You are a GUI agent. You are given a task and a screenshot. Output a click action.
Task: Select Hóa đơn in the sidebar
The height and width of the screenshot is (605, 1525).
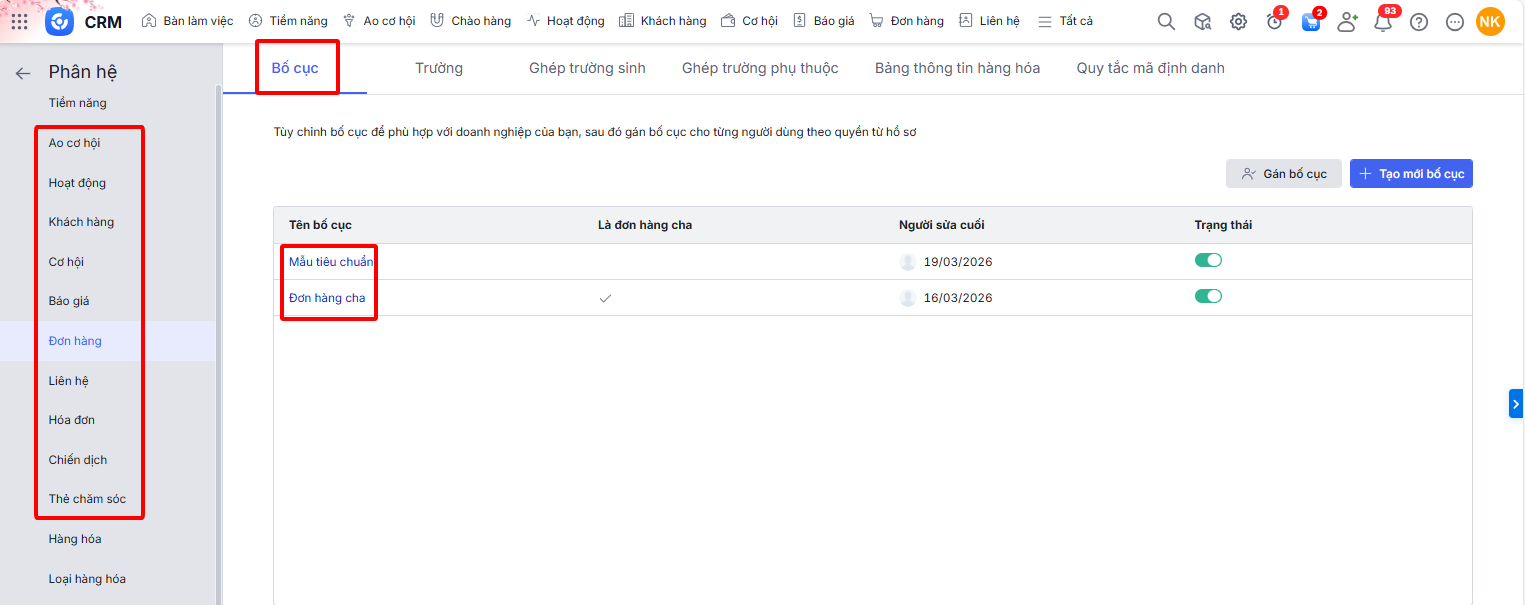tap(72, 420)
